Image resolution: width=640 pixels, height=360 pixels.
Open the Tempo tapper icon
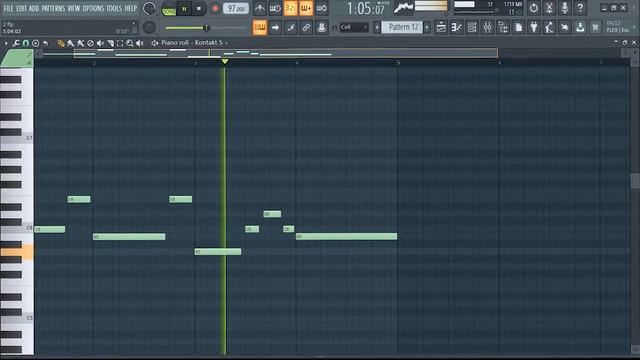[x=549, y=27]
